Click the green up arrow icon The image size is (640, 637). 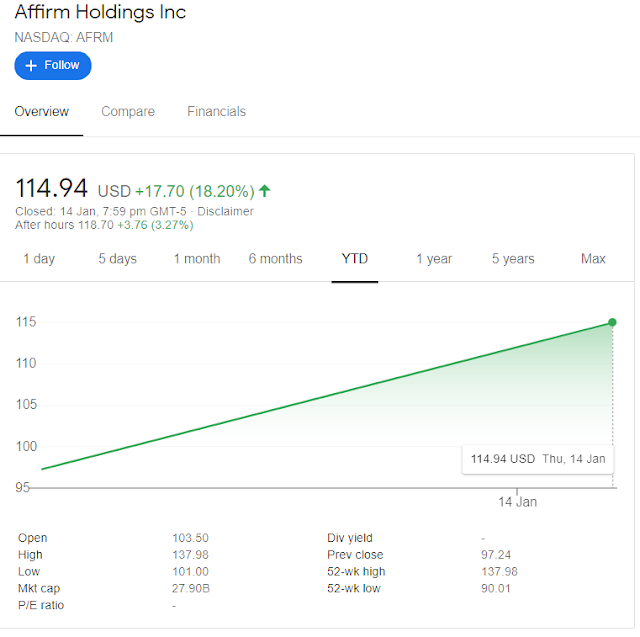pos(265,191)
